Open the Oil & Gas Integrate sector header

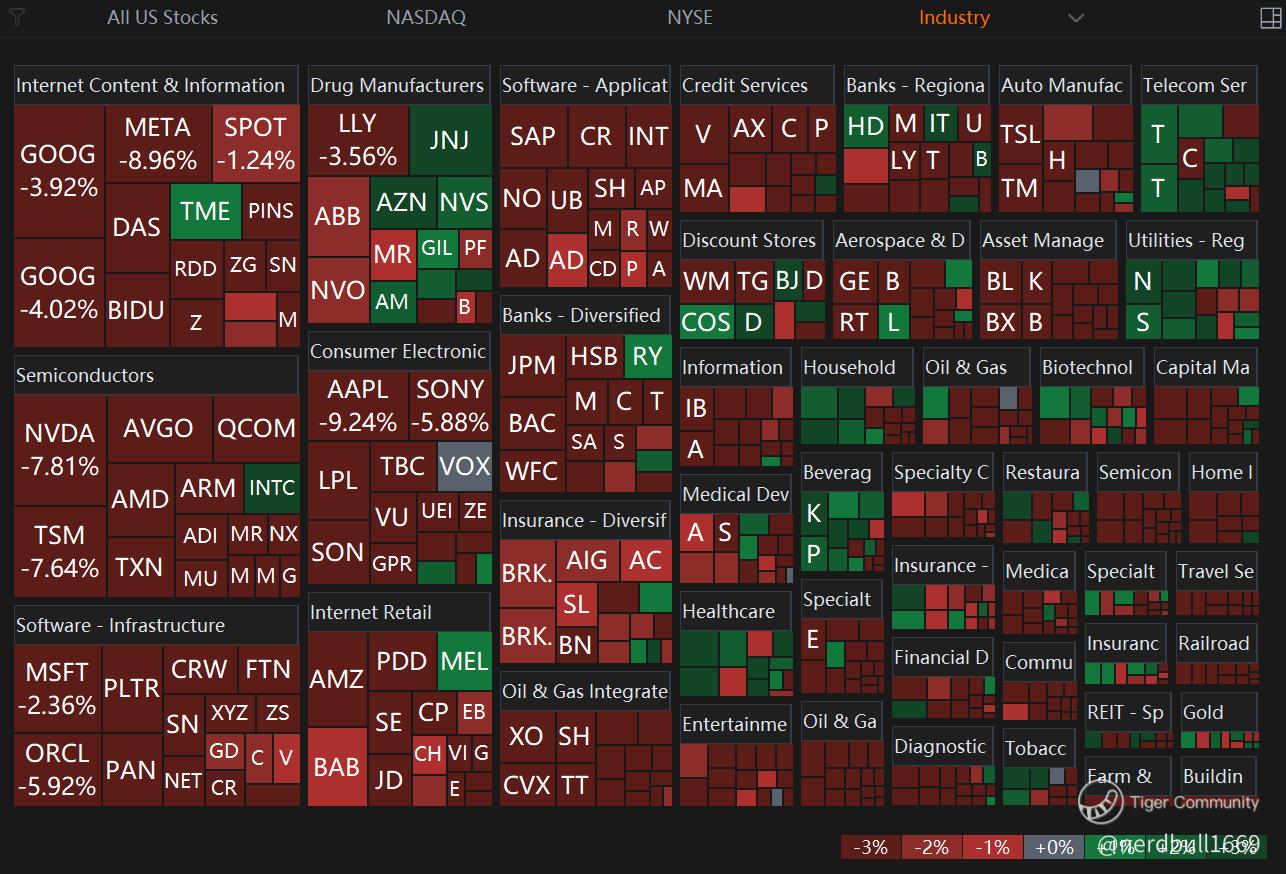click(x=585, y=691)
